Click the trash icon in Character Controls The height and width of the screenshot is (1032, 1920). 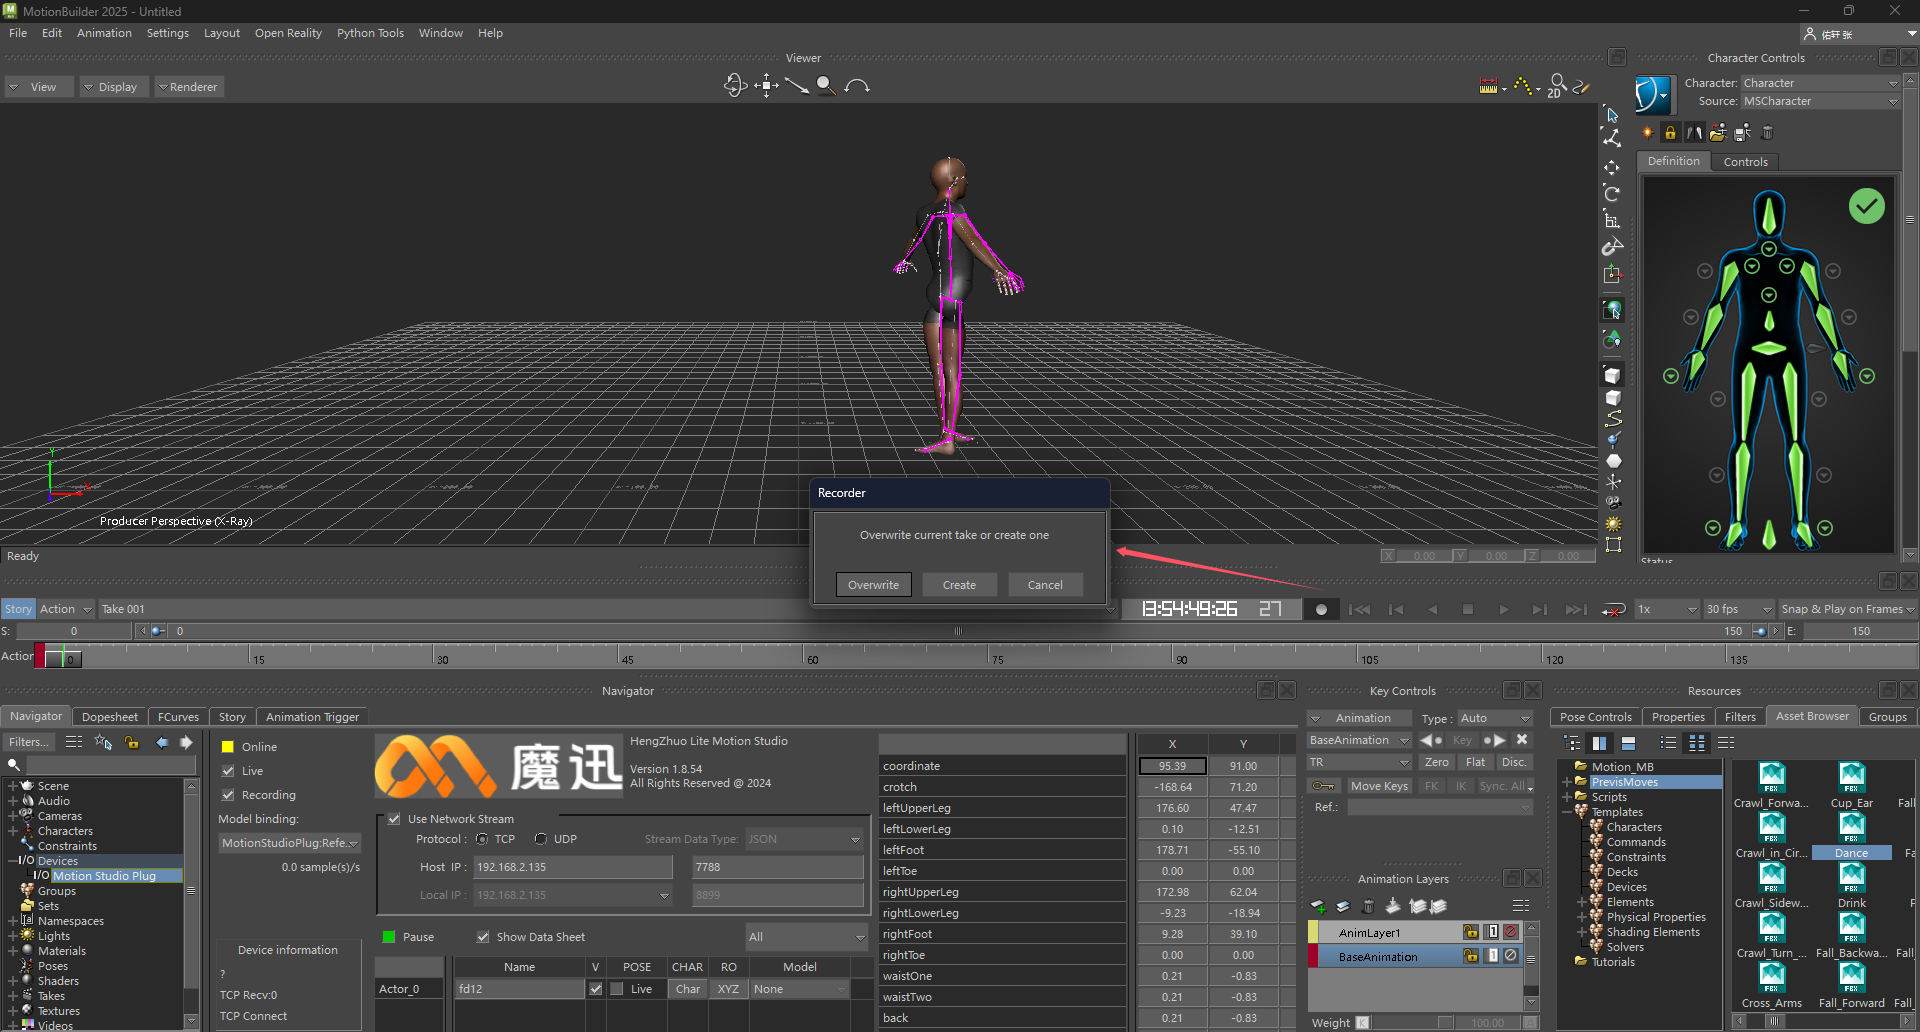coord(1767,132)
